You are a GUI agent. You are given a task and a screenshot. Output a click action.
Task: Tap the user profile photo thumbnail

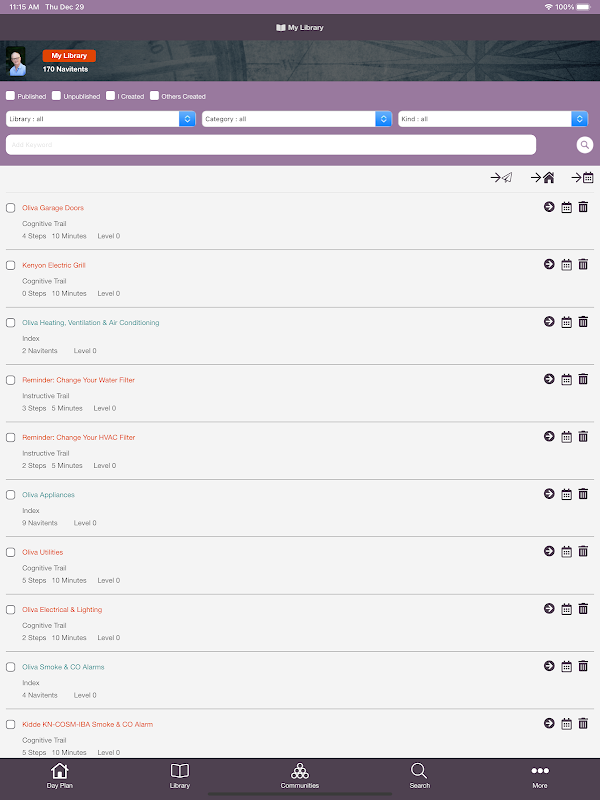tap(16, 61)
